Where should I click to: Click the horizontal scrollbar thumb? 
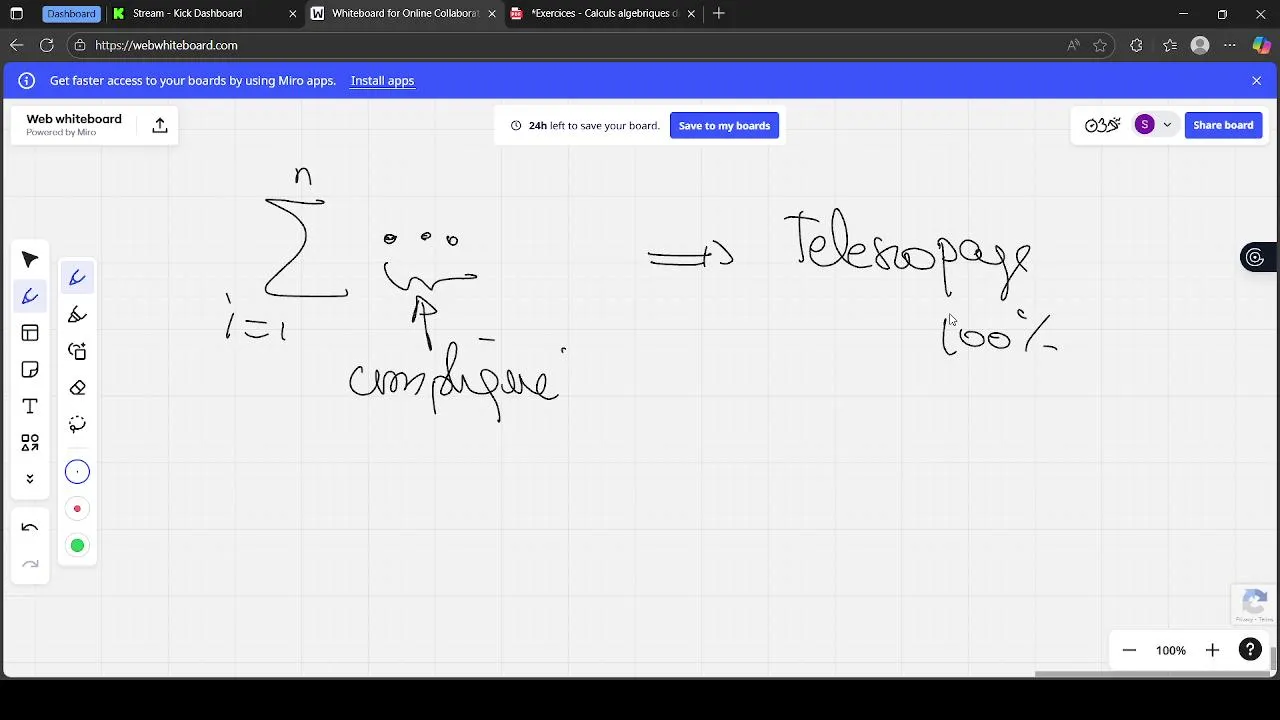click(1150, 674)
